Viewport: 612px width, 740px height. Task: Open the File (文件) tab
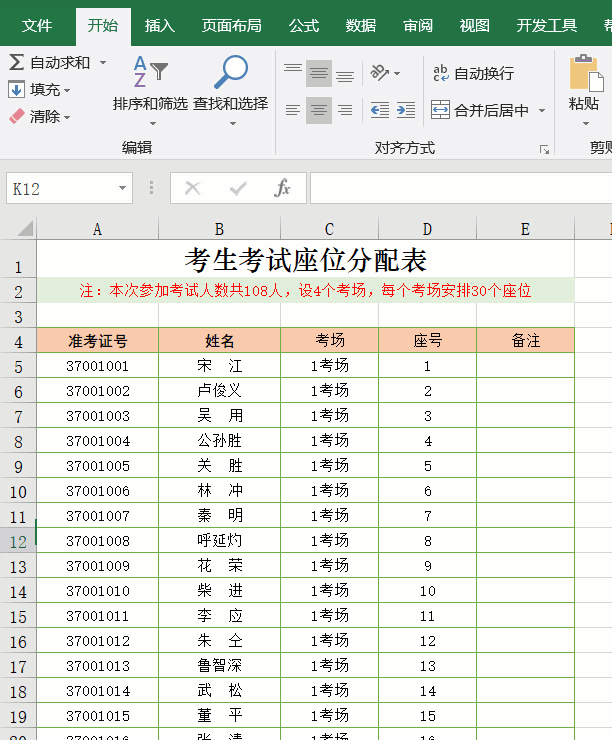(37, 25)
